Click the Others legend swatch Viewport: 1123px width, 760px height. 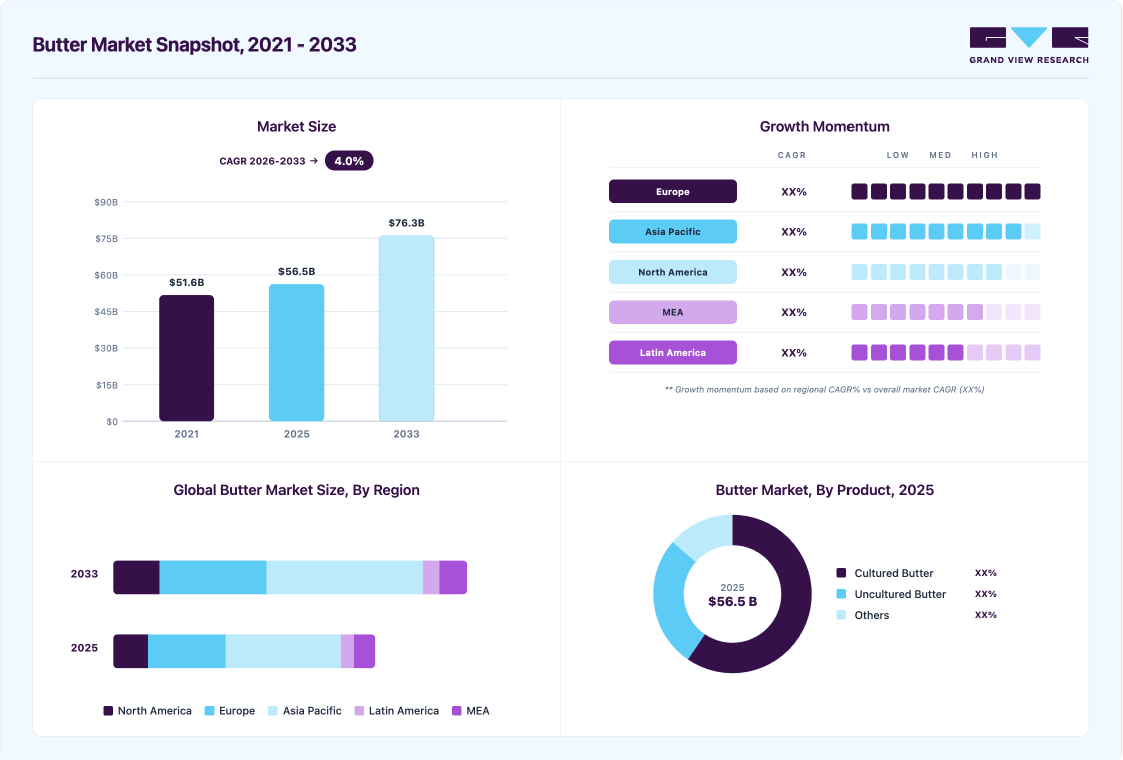coord(842,615)
